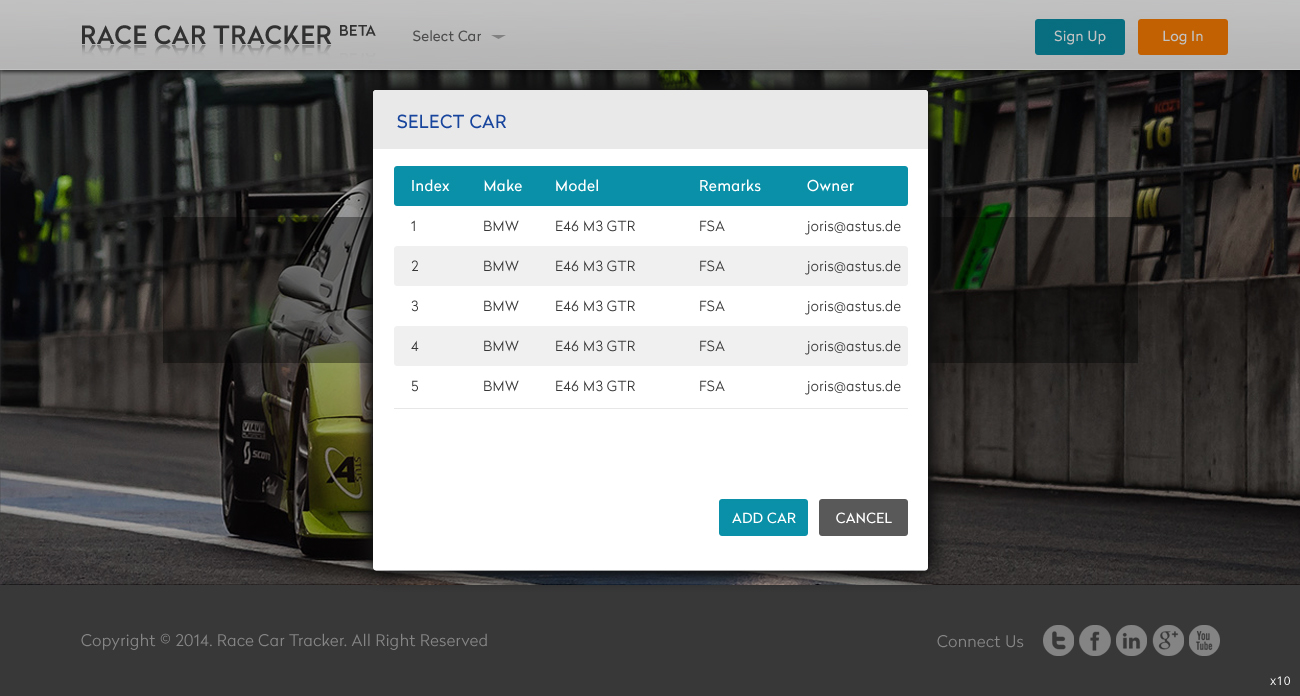This screenshot has height=696, width=1300.
Task: Click BMW in row 1
Action: tap(501, 226)
